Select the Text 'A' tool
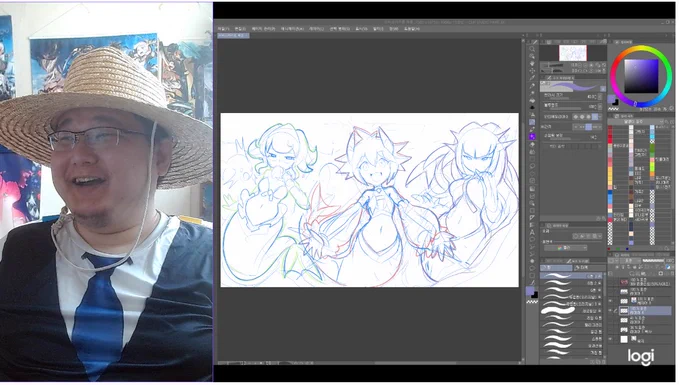This screenshot has width=680, height=385. click(532, 232)
